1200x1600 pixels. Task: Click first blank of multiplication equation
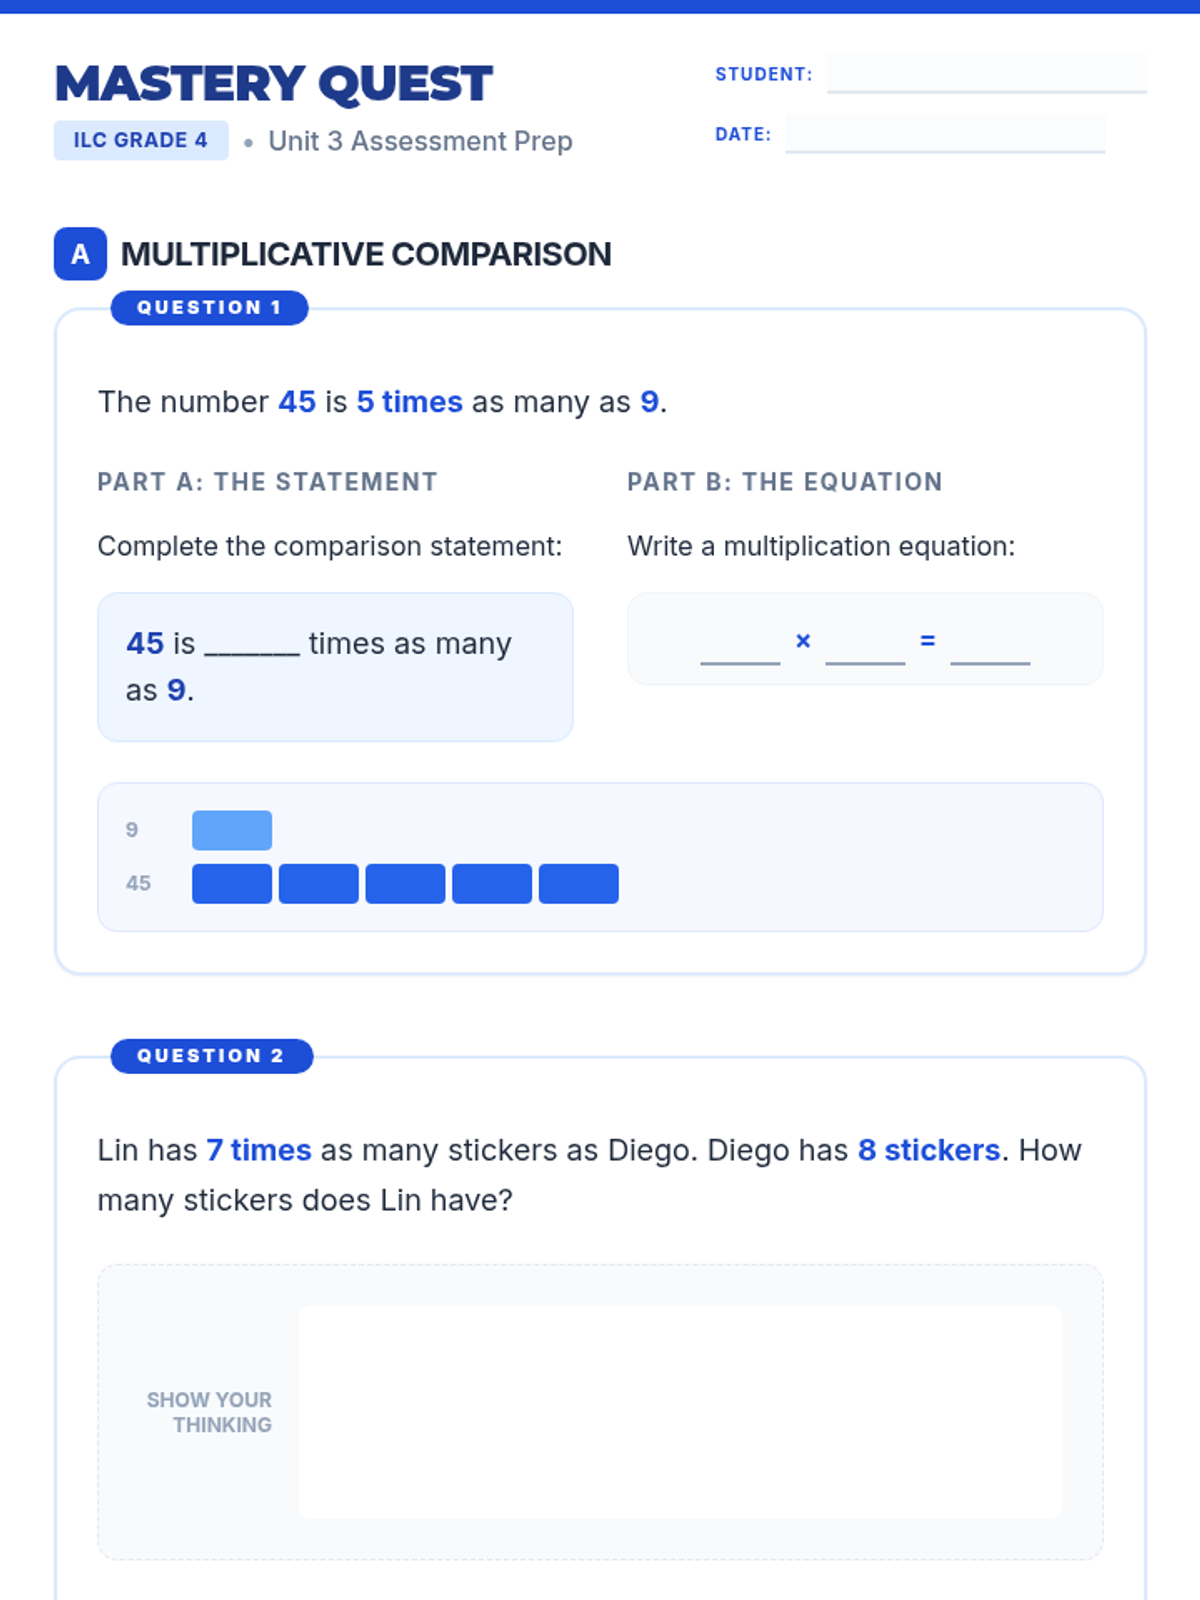(740, 646)
